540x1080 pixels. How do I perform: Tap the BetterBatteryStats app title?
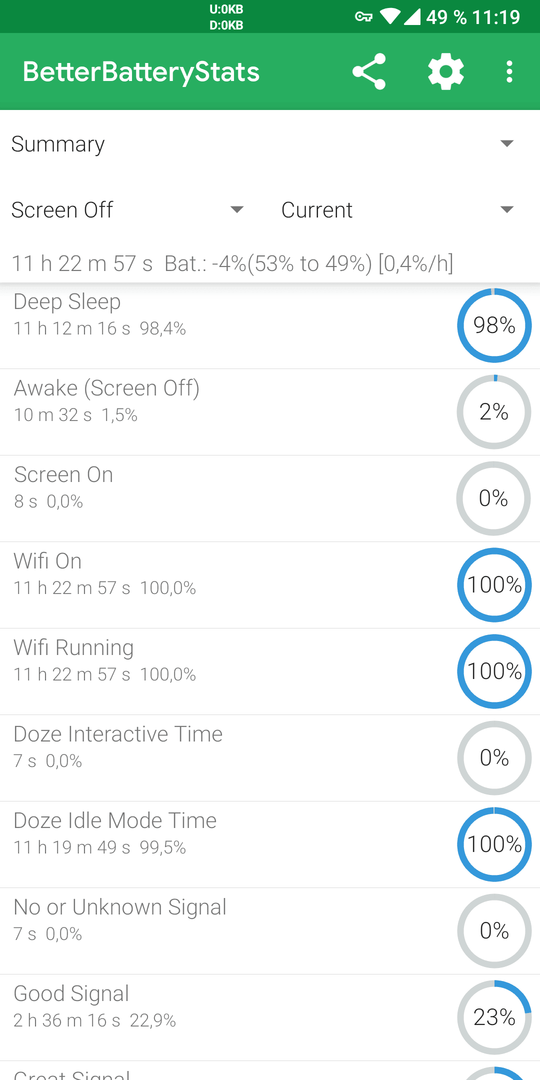tap(141, 72)
